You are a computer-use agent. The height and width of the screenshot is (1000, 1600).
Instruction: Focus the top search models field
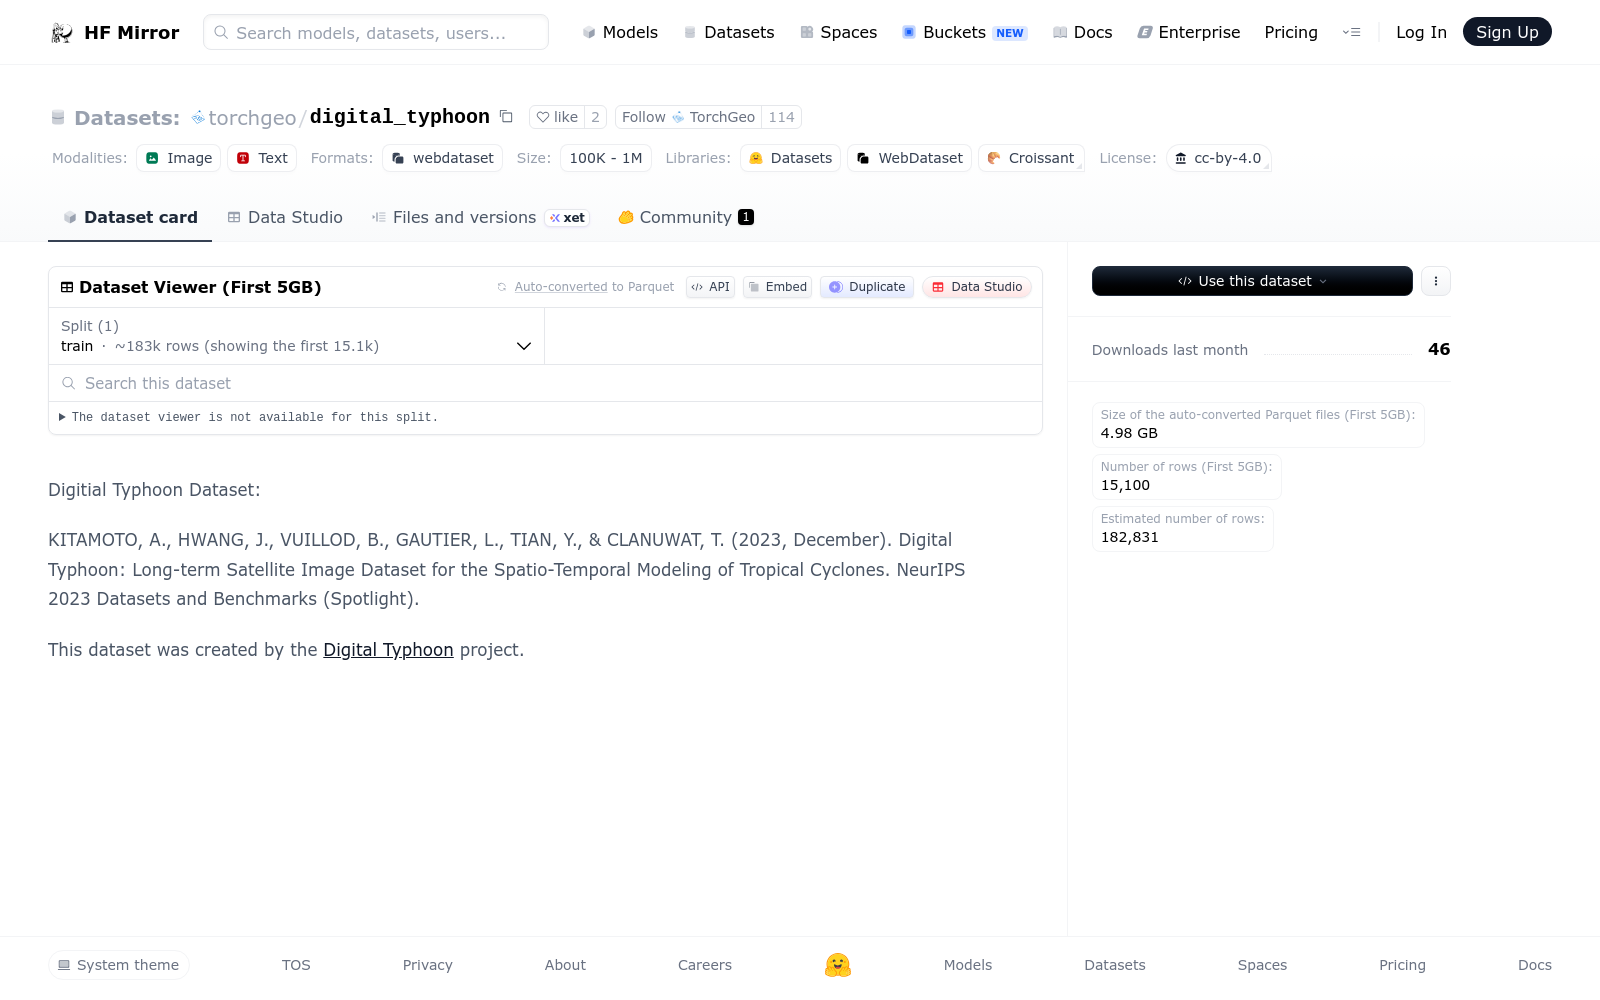point(376,32)
